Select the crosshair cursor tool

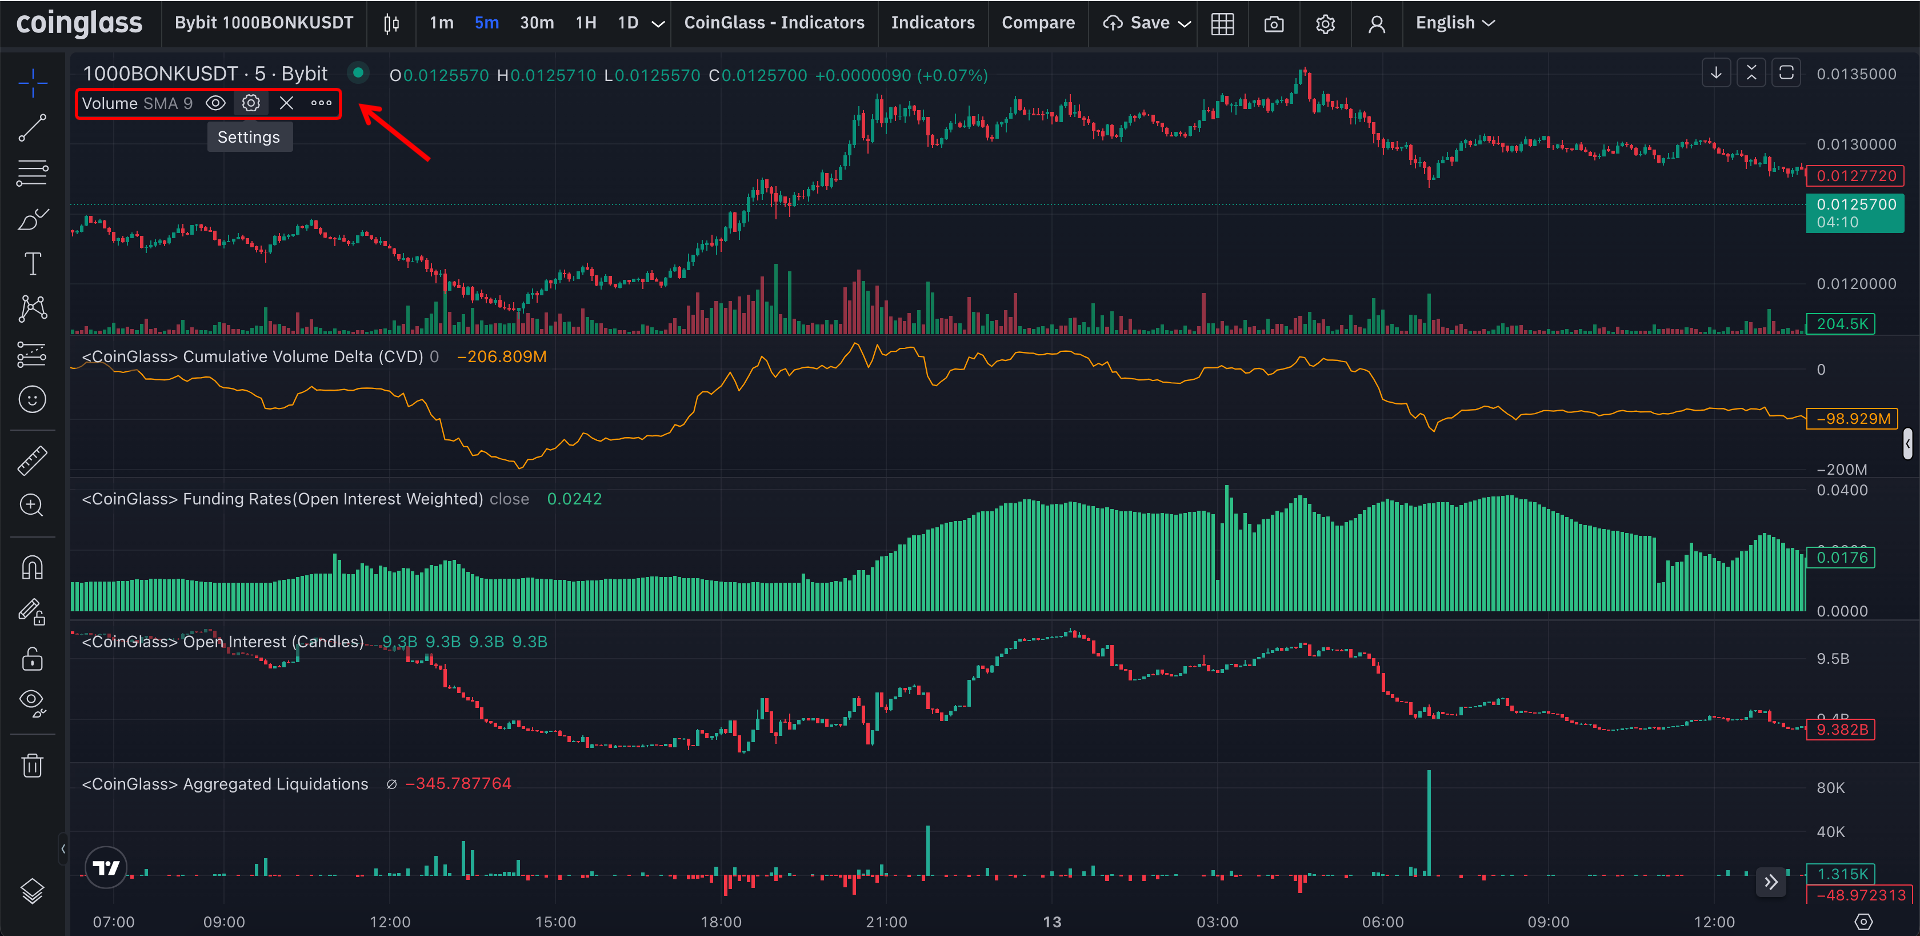point(32,83)
